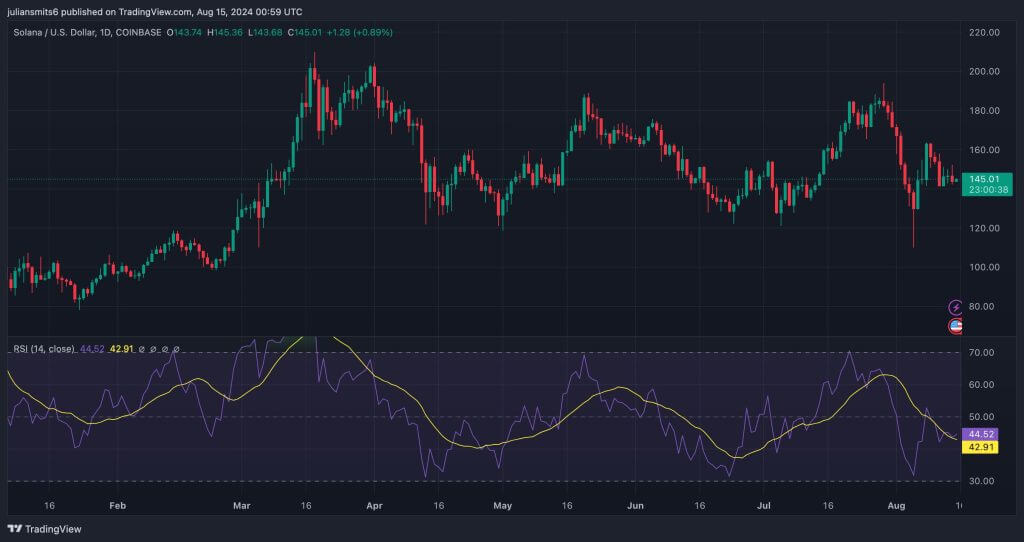Click the Mar label on time axis
Viewport: 1024px width, 542px height.
(242, 505)
